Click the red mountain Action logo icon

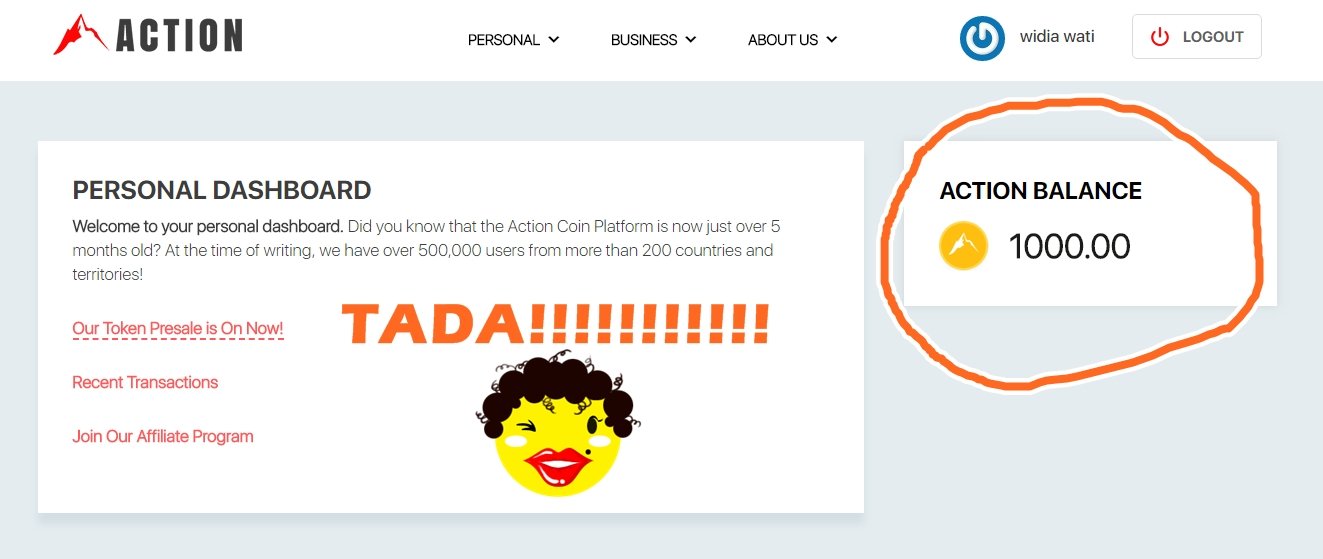point(81,35)
